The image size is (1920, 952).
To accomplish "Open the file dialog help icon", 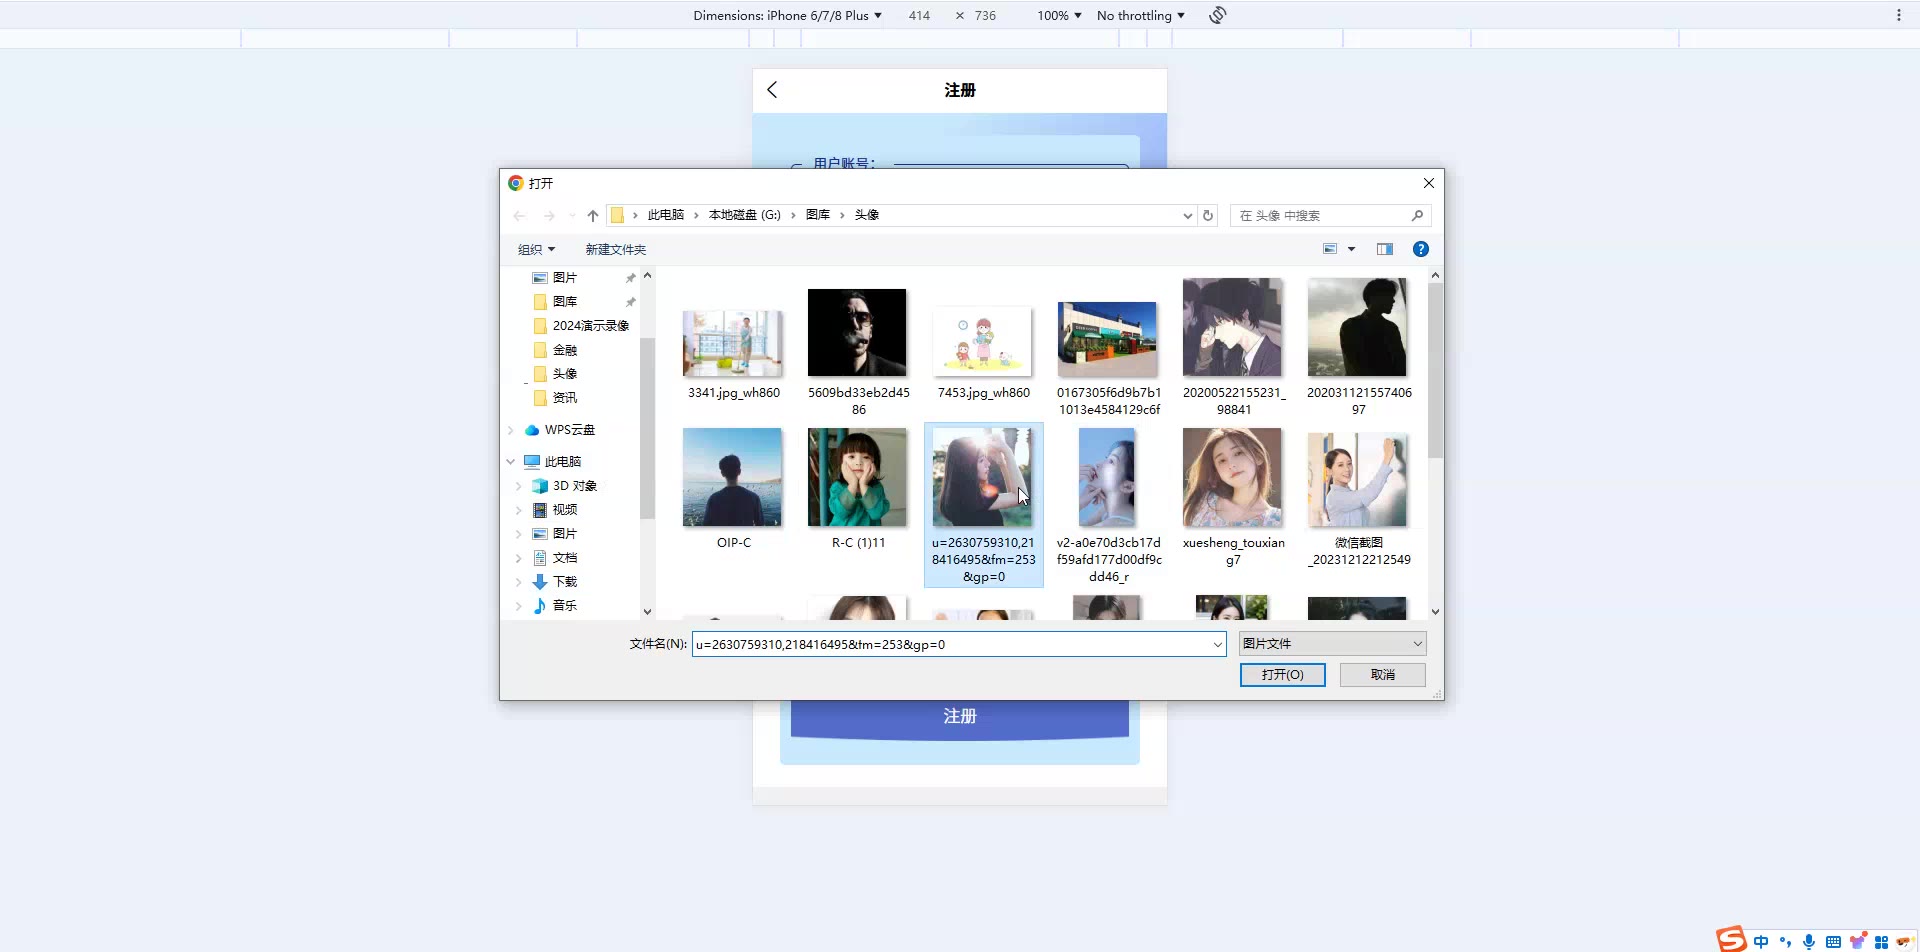I will point(1421,249).
